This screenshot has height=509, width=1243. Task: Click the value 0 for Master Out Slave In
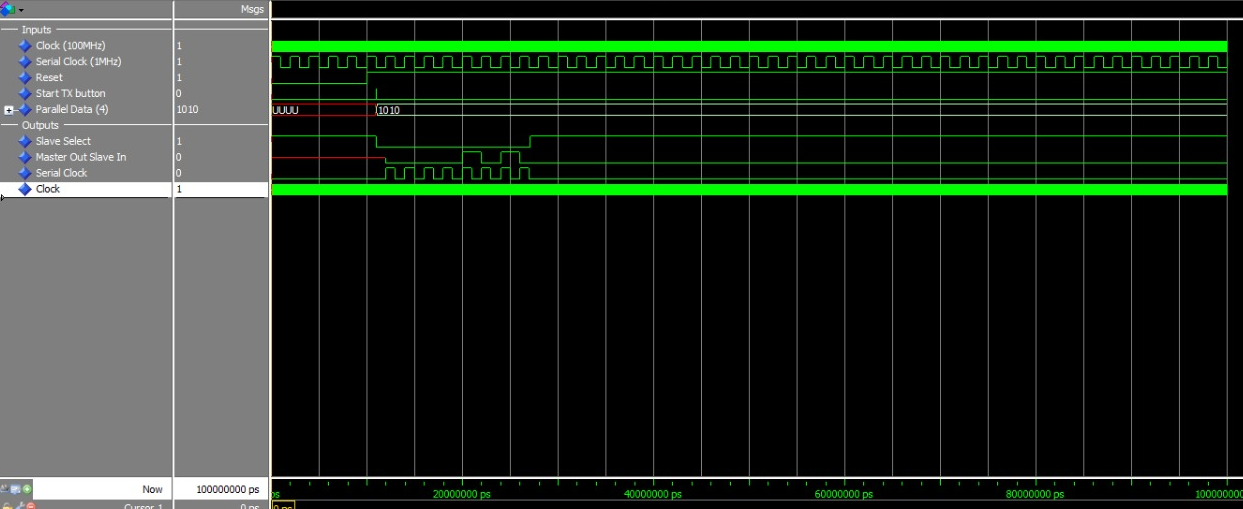[179, 157]
